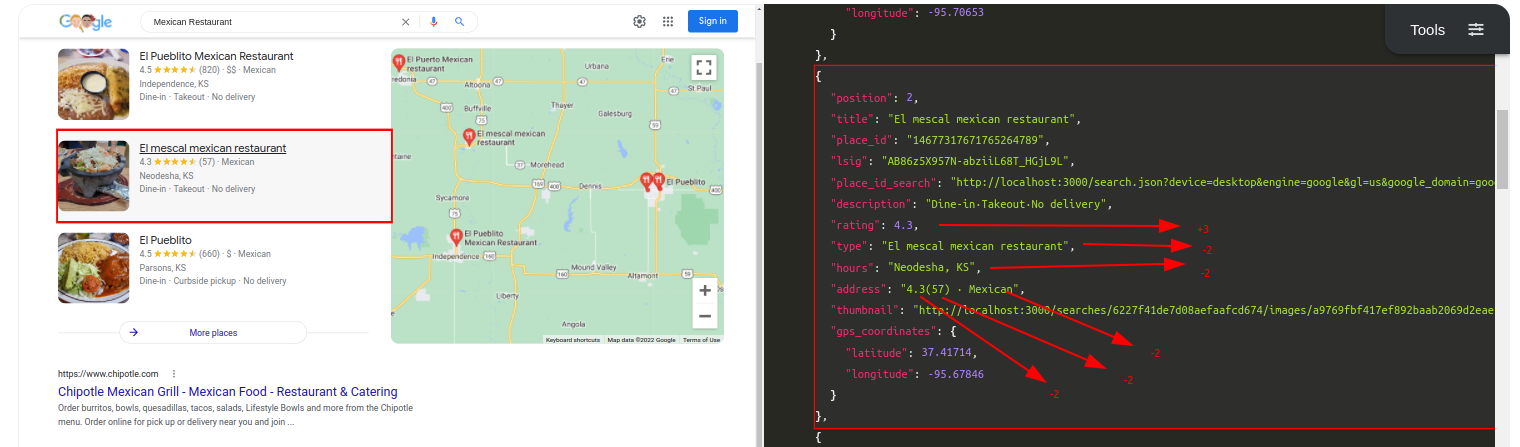The width and height of the screenshot is (1520, 447).
Task: Zoom in the map with plus icon
Action: click(x=705, y=291)
